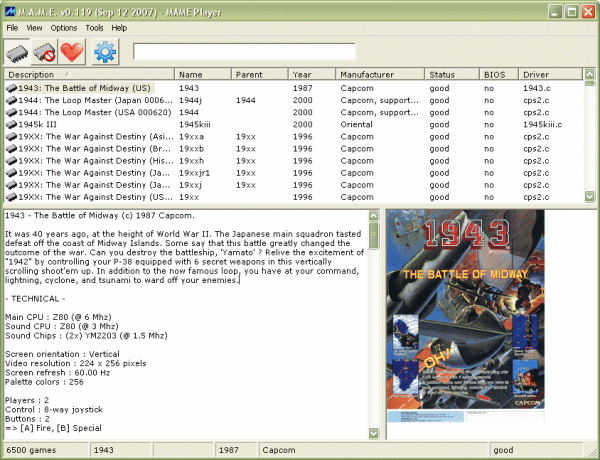
Task: Click chip icon beside 1944 Loop Master USA
Action: [11, 113]
